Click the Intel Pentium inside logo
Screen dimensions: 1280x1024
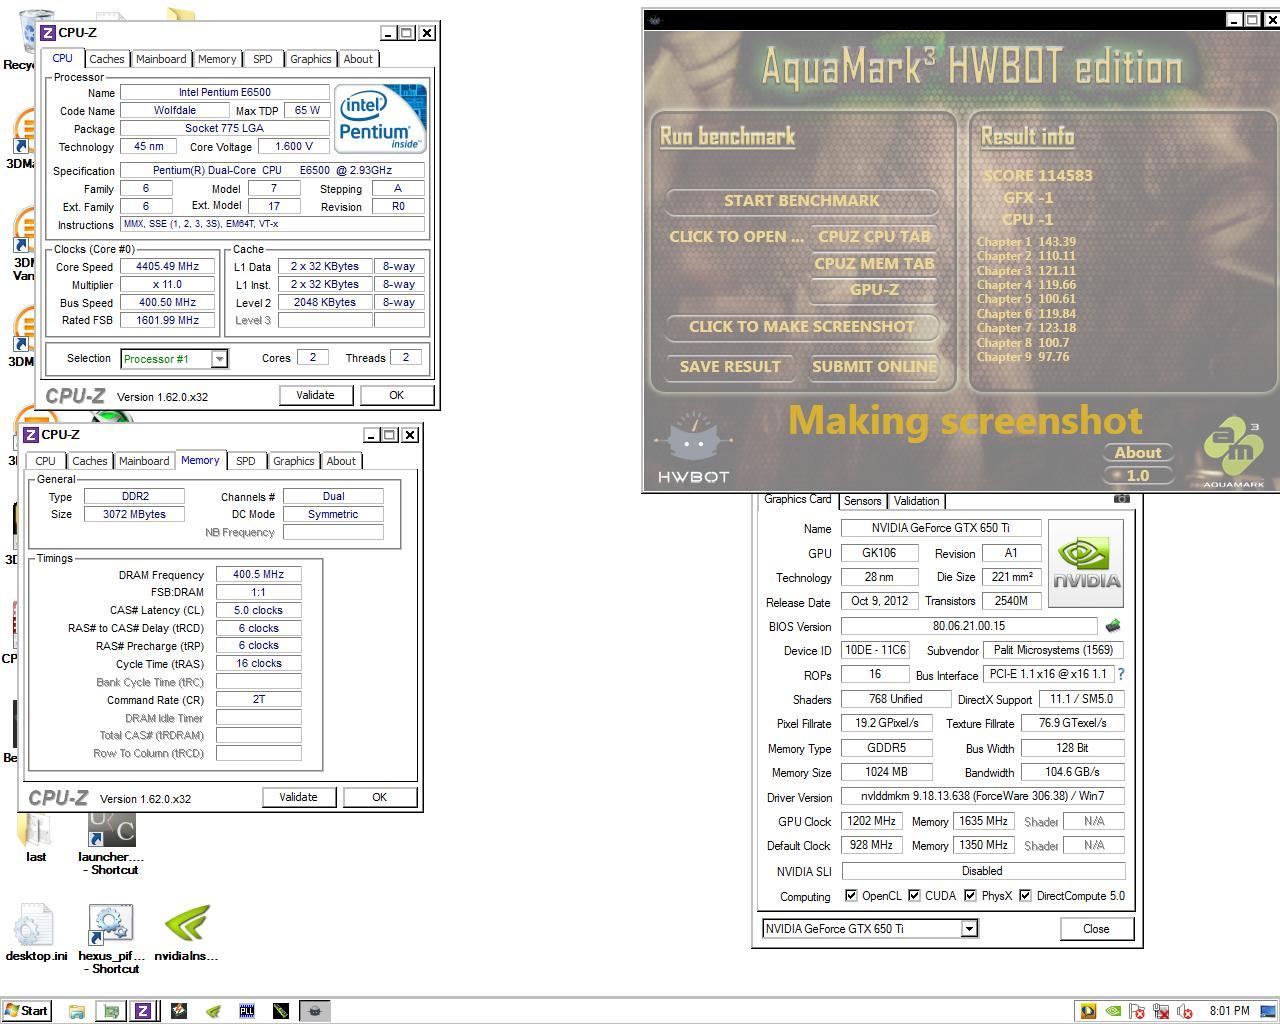[x=381, y=119]
